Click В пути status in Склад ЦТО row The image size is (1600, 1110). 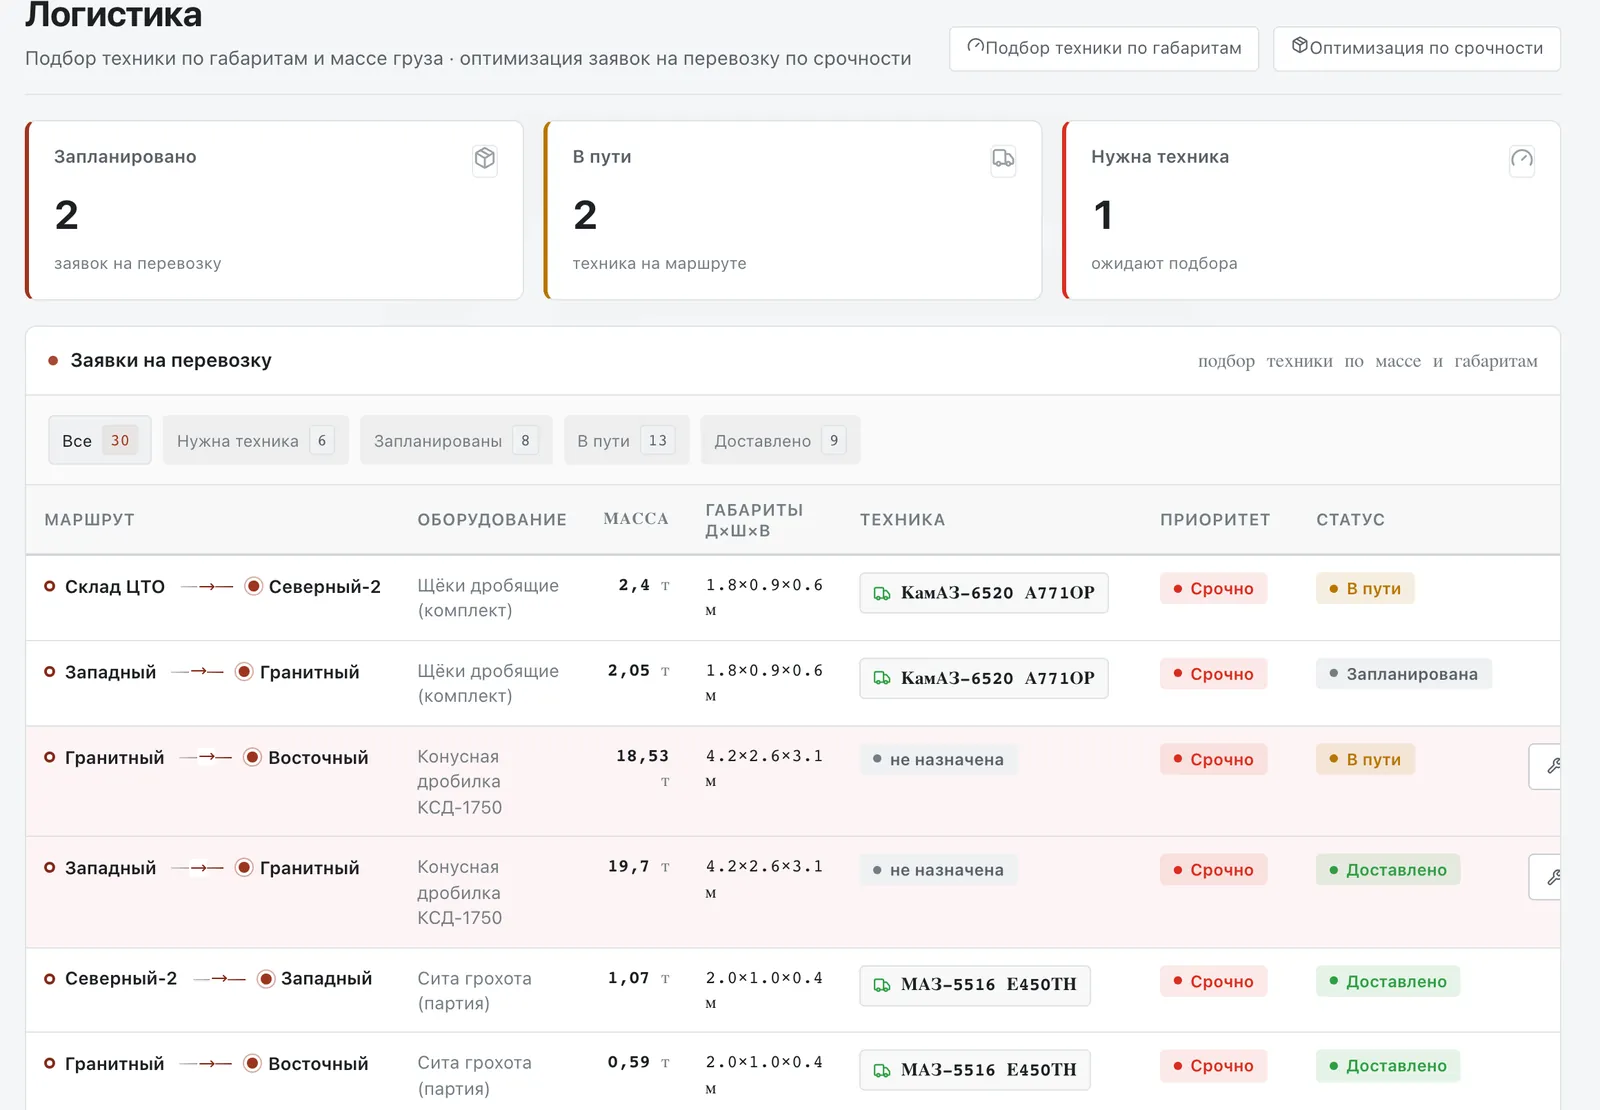tap(1365, 588)
